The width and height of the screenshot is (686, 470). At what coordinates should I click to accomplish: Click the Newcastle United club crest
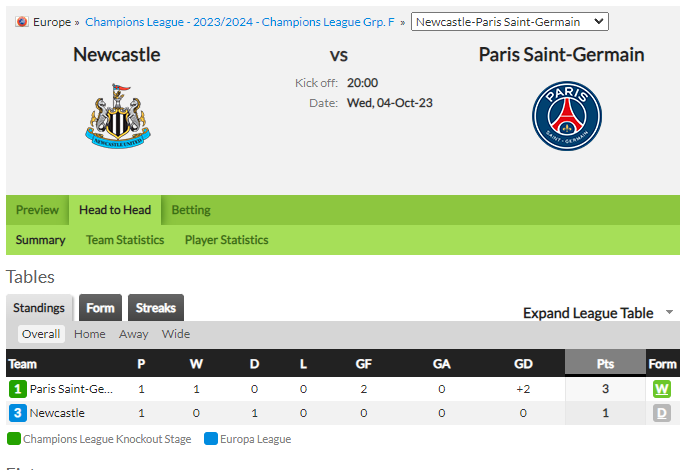coord(118,116)
